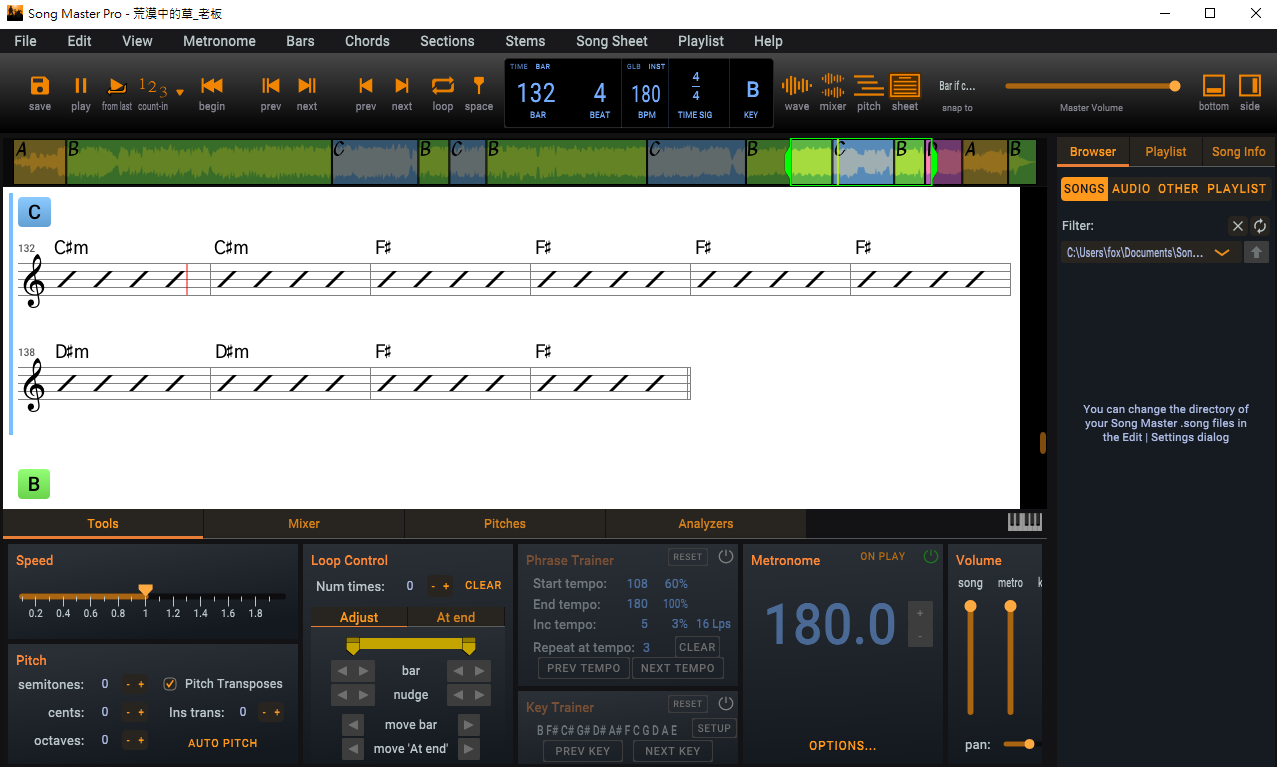Clear loop Num times with CLEAR
1277x767 pixels.
click(483, 586)
